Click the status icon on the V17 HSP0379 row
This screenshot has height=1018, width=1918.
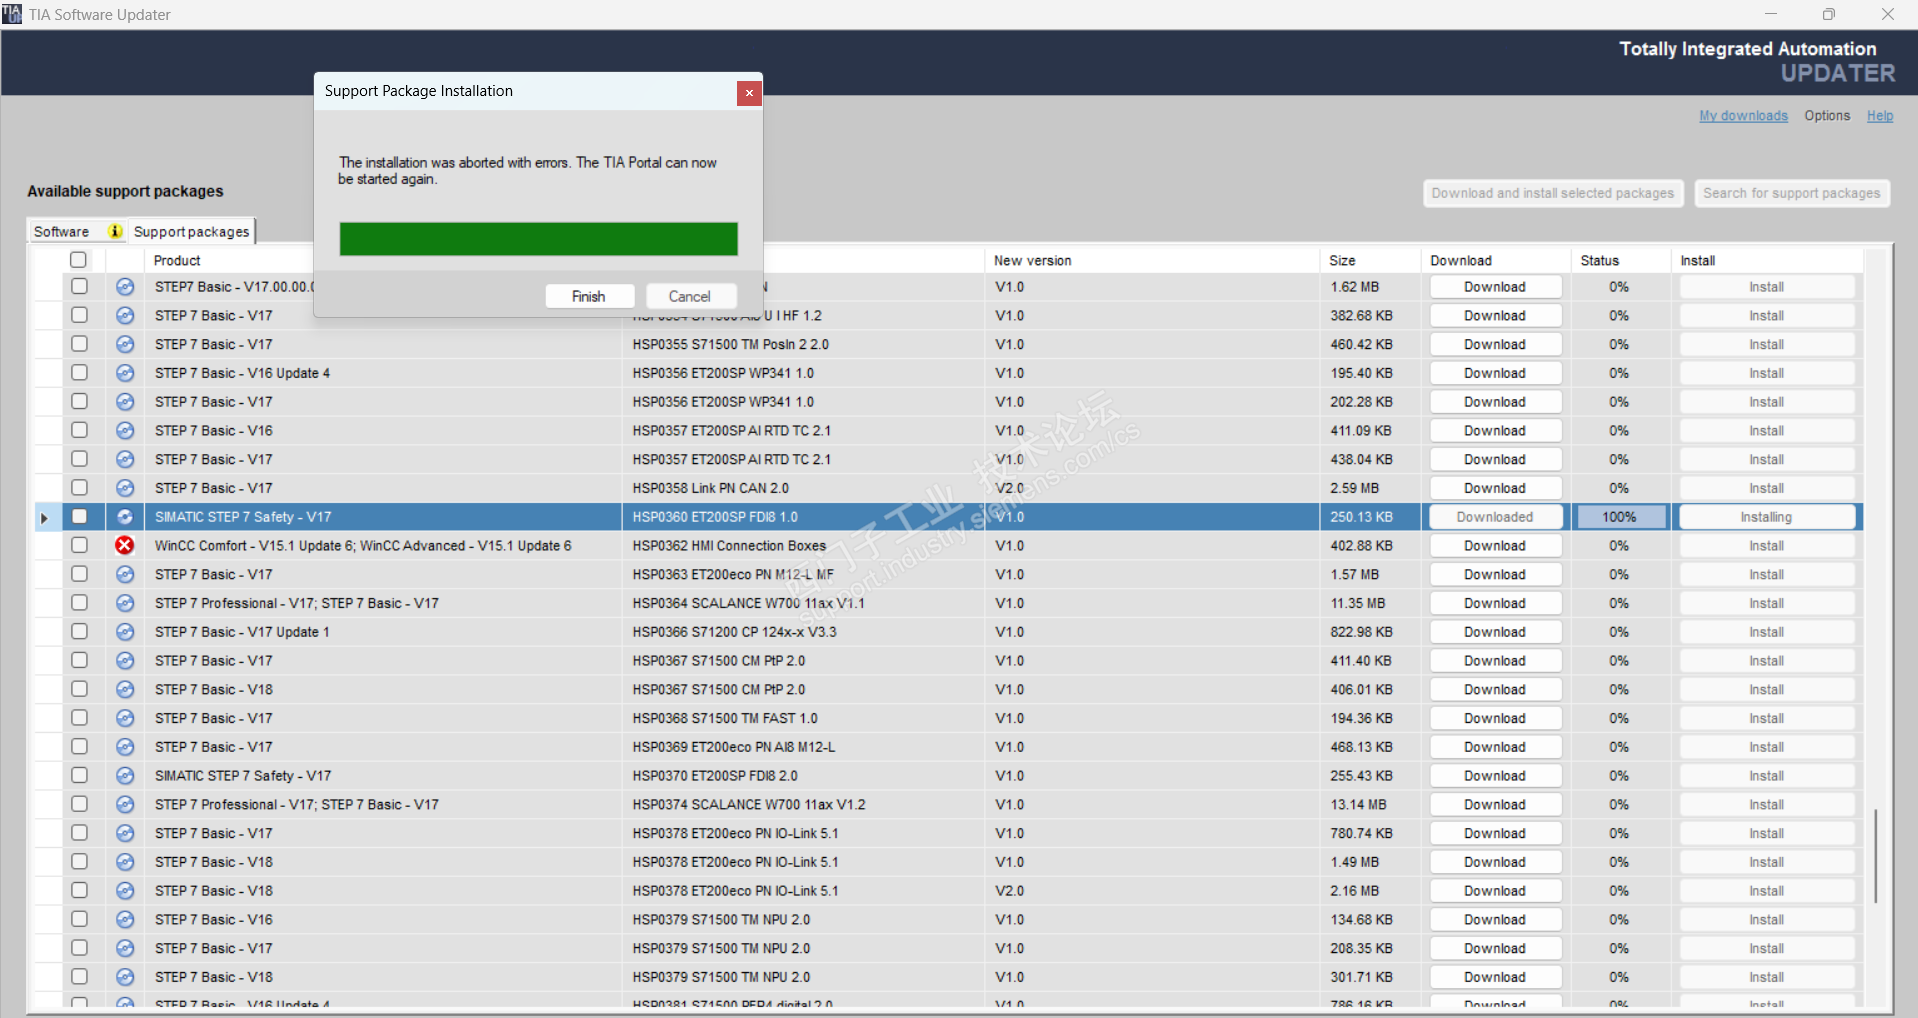click(x=125, y=948)
